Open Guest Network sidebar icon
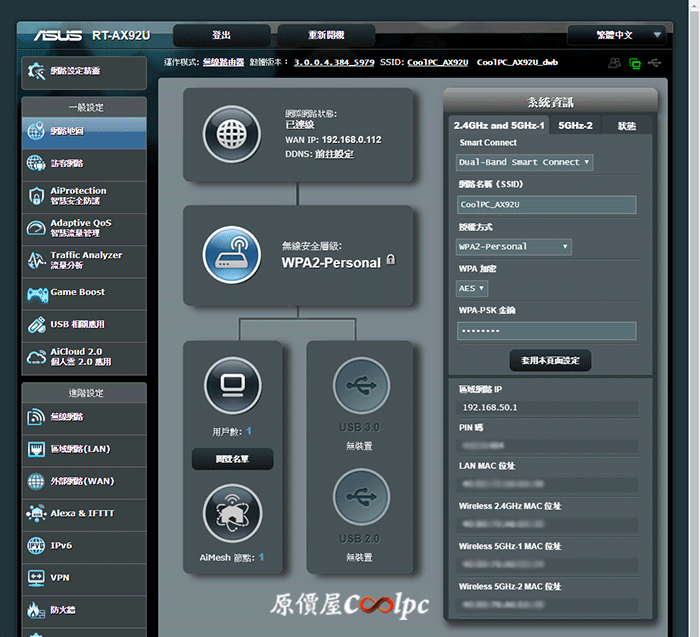This screenshot has height=637, width=700. [x=36, y=163]
